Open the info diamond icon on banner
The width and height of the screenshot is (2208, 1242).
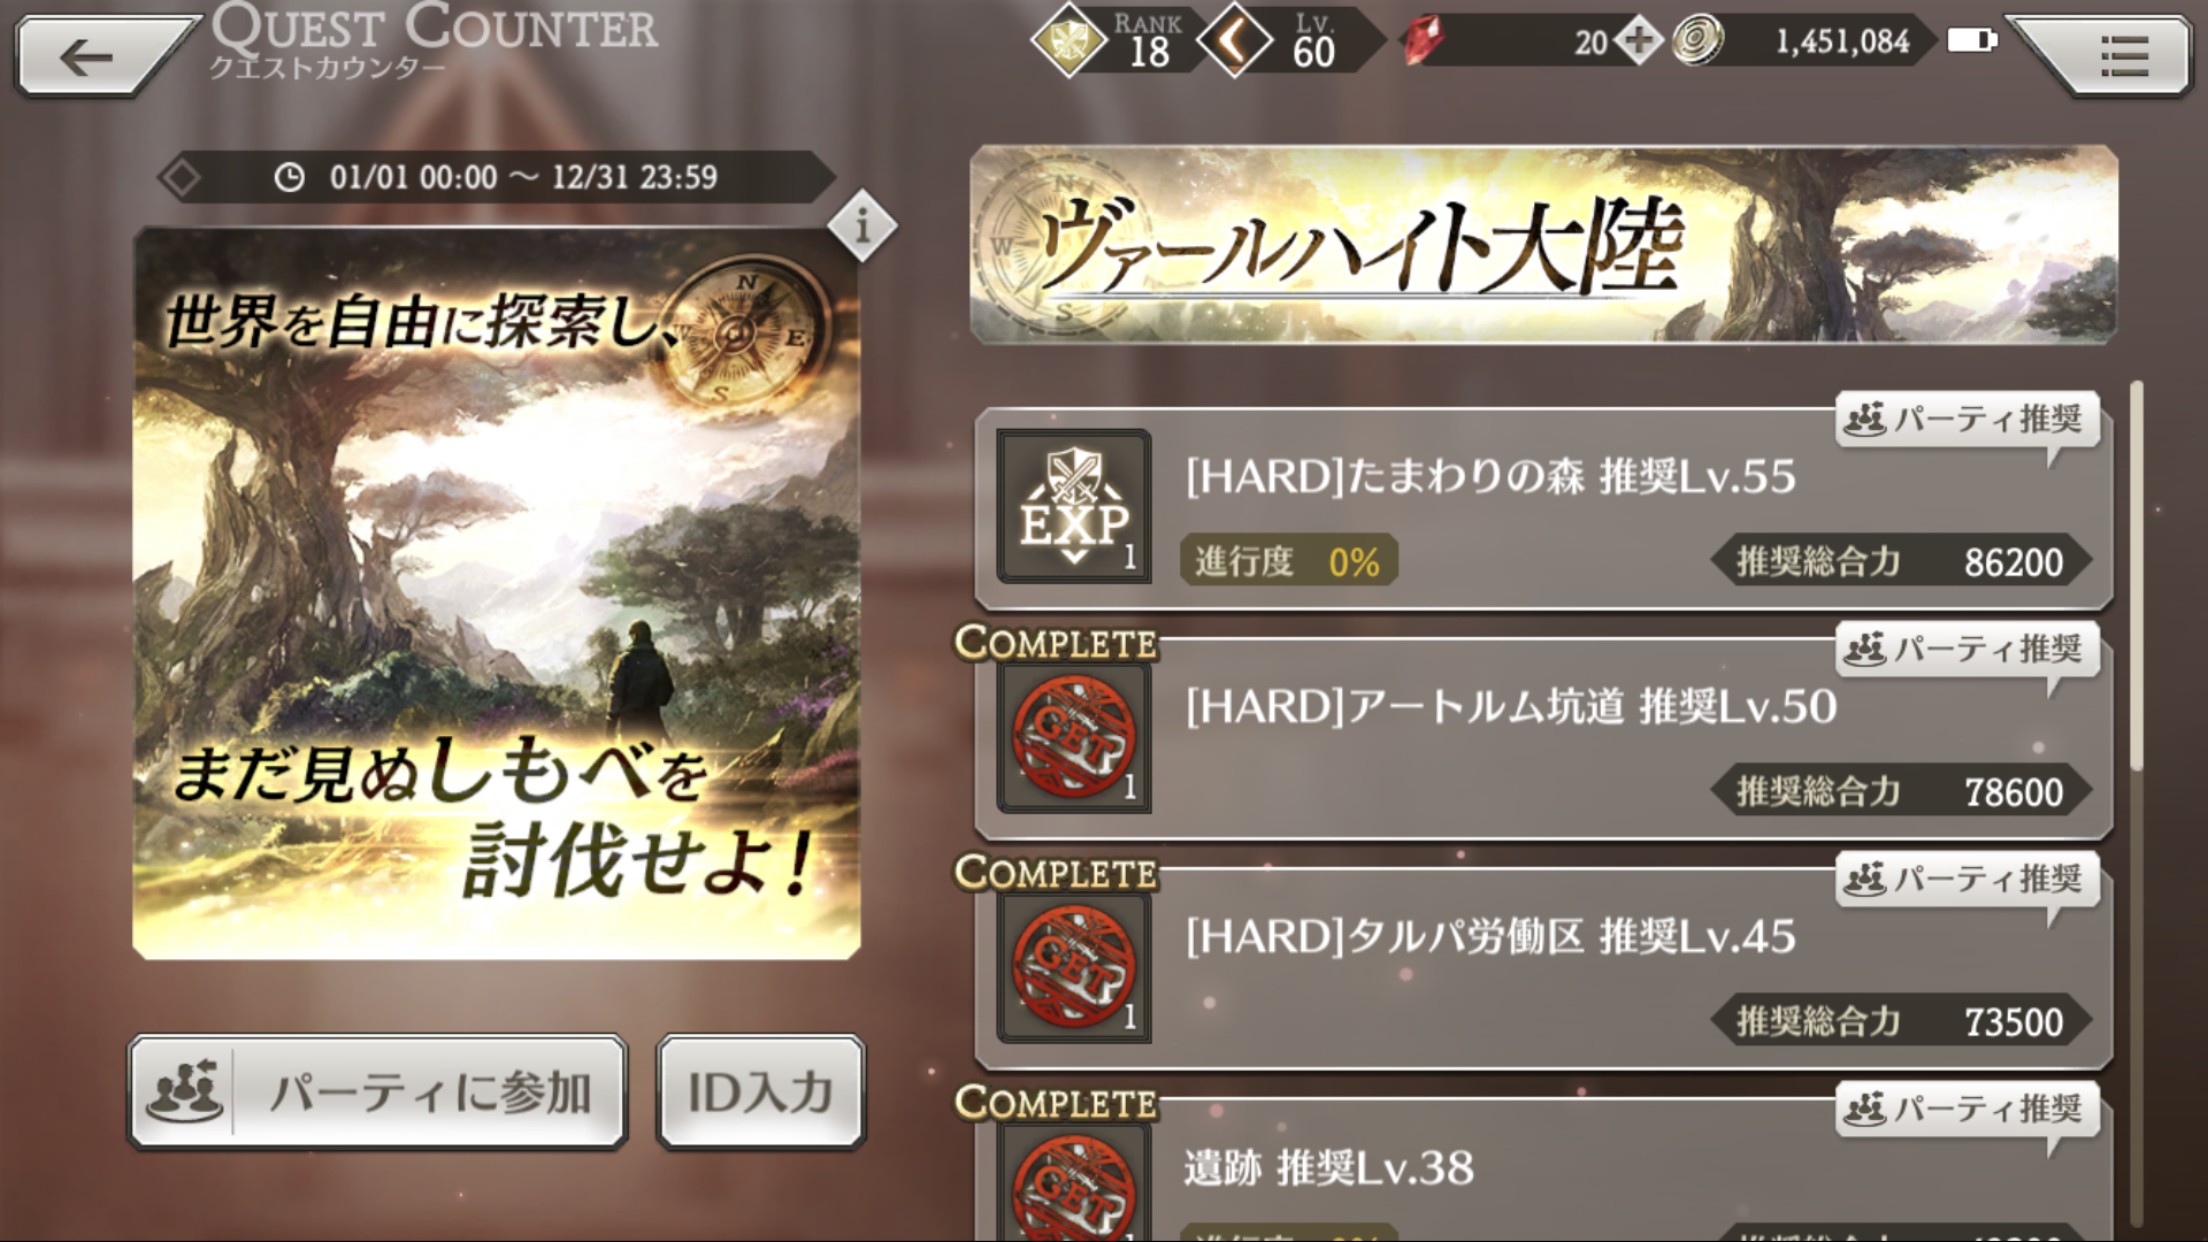[862, 226]
